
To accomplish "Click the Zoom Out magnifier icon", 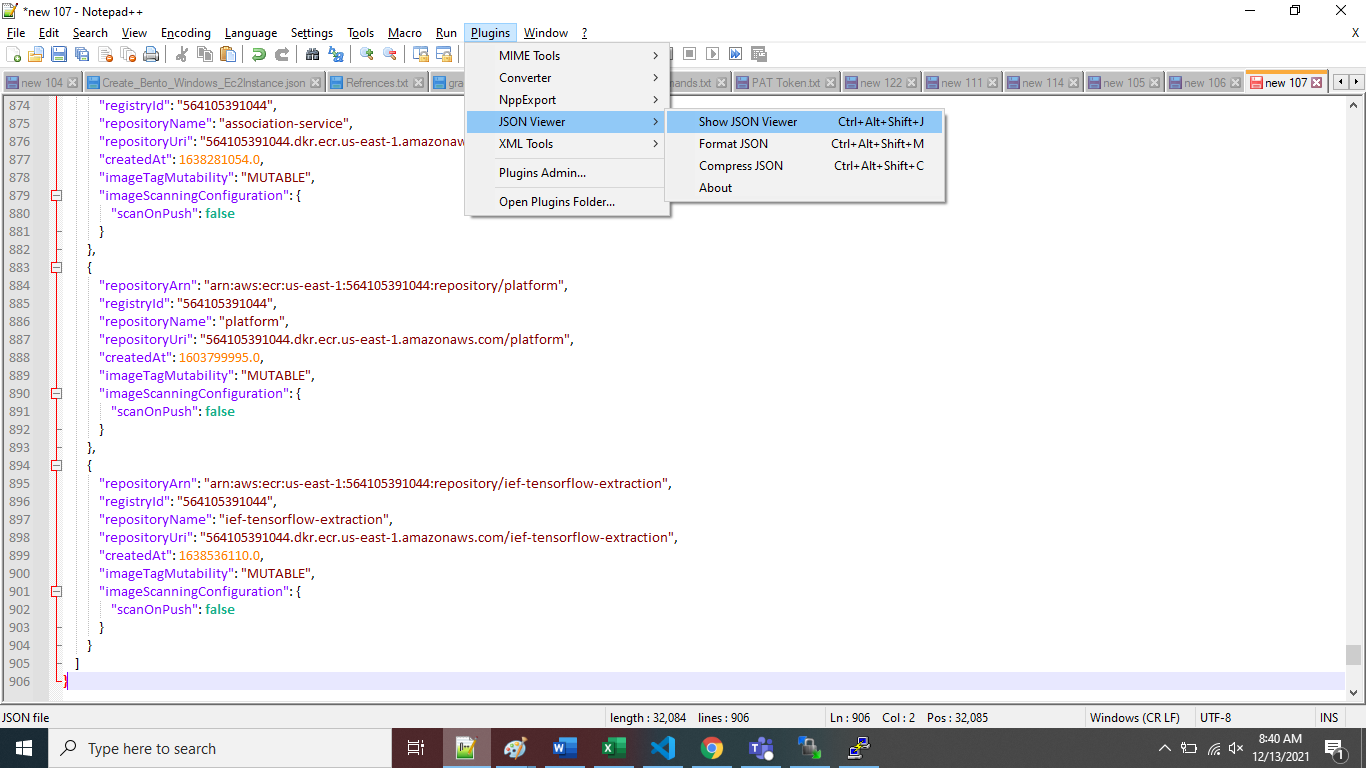I will click(390, 54).
